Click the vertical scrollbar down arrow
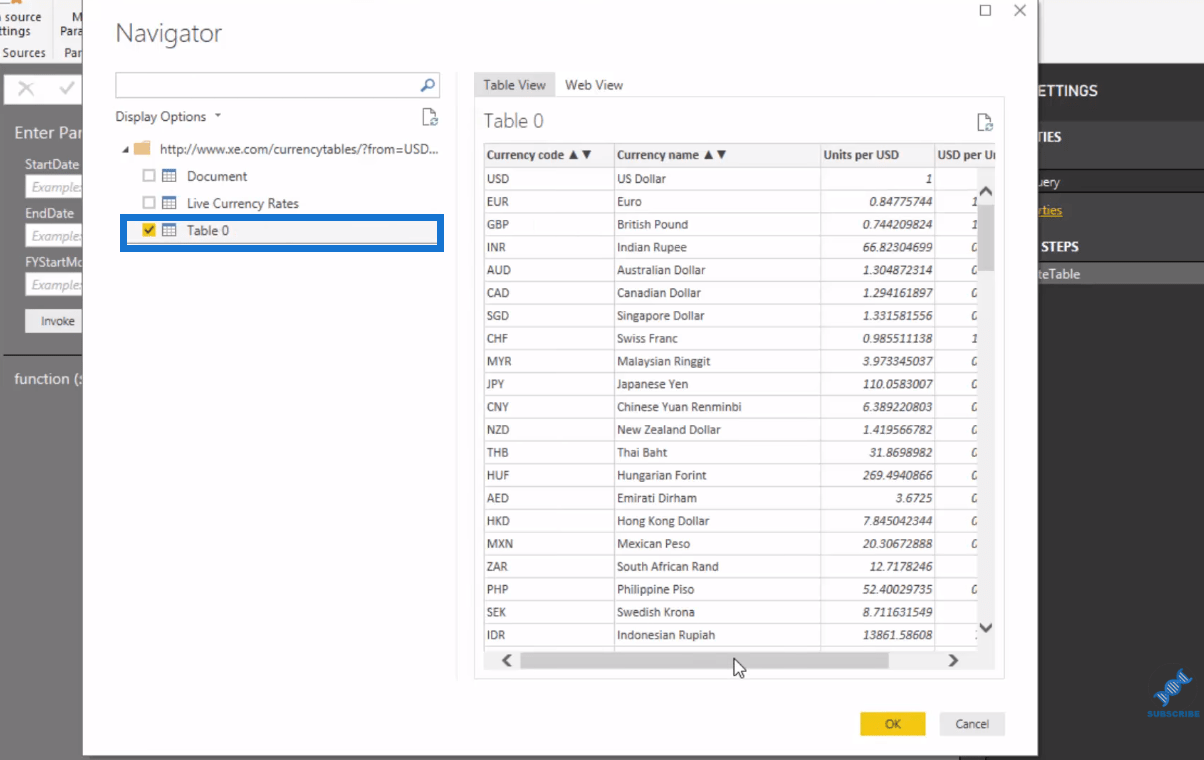 985,628
